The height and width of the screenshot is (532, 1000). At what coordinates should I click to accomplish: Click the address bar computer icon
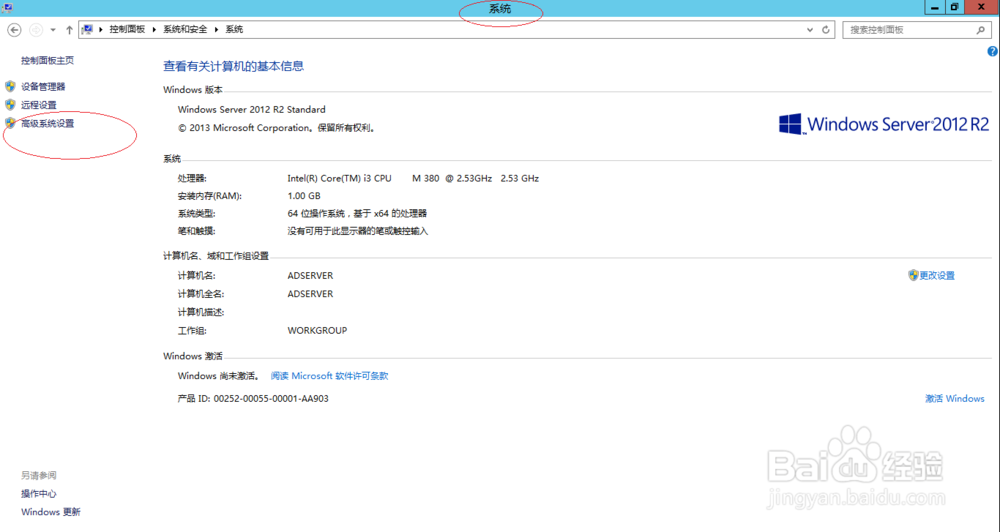[x=87, y=29]
